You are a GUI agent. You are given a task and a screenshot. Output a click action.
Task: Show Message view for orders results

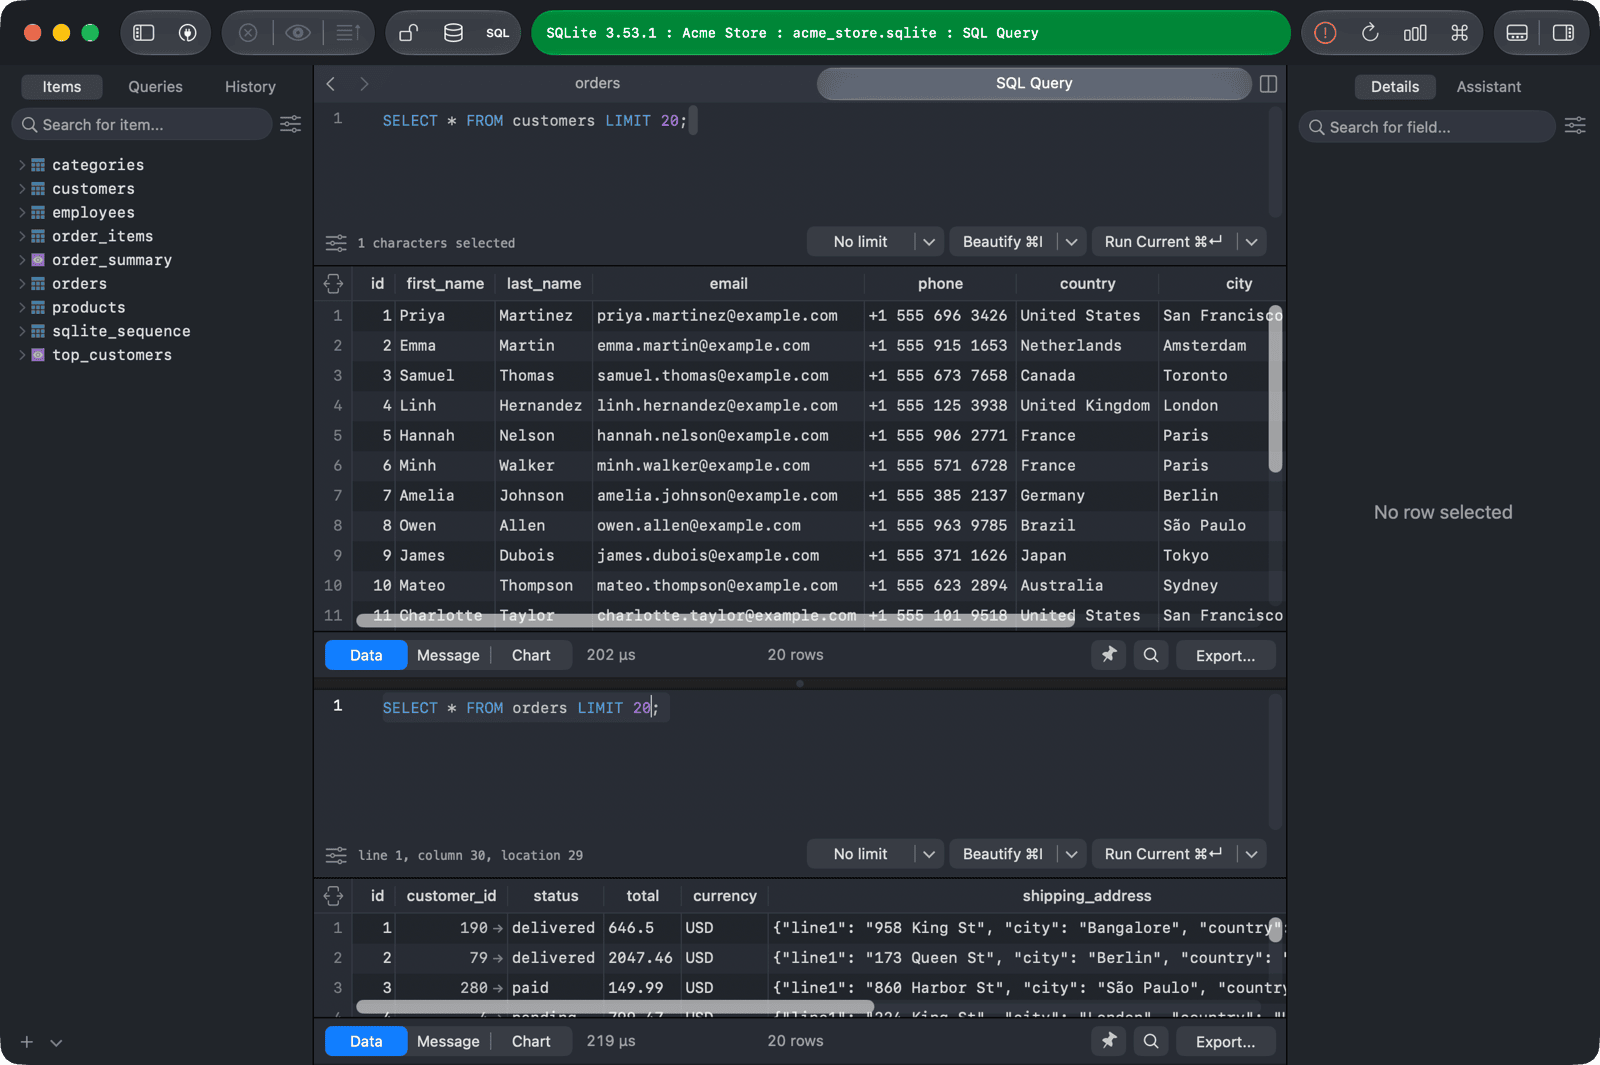(x=448, y=1041)
